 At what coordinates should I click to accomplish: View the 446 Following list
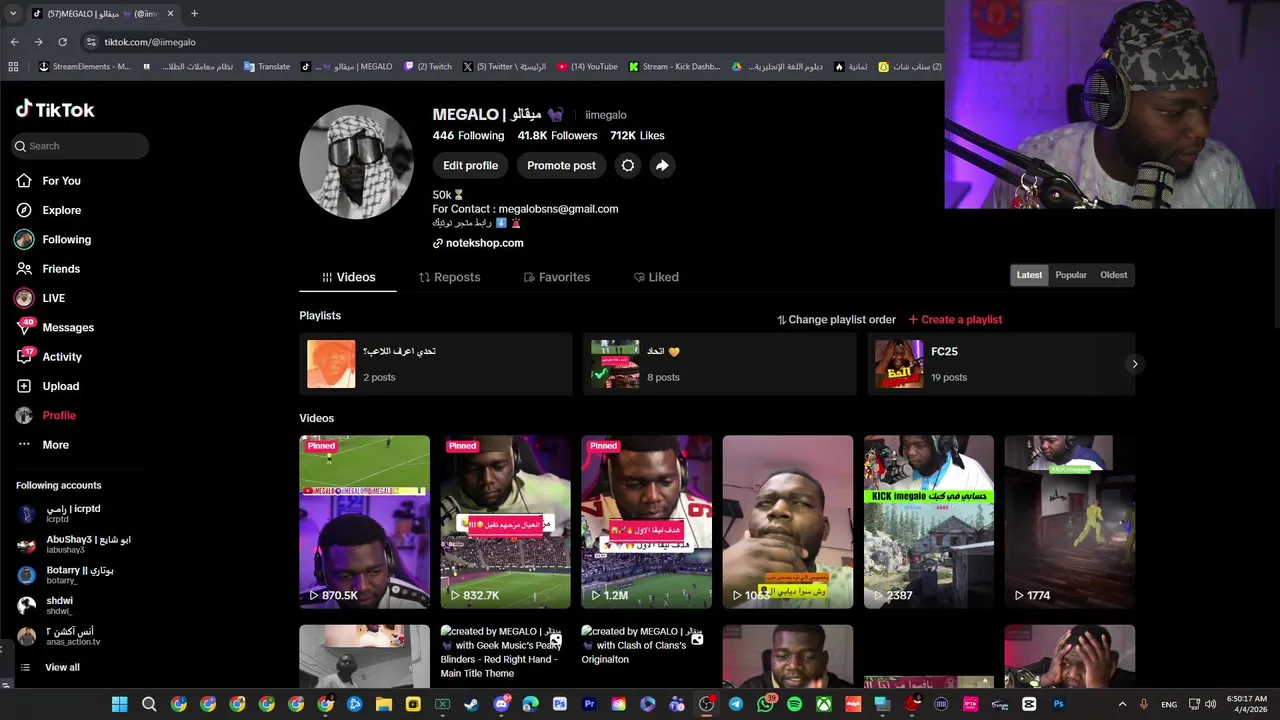[468, 136]
